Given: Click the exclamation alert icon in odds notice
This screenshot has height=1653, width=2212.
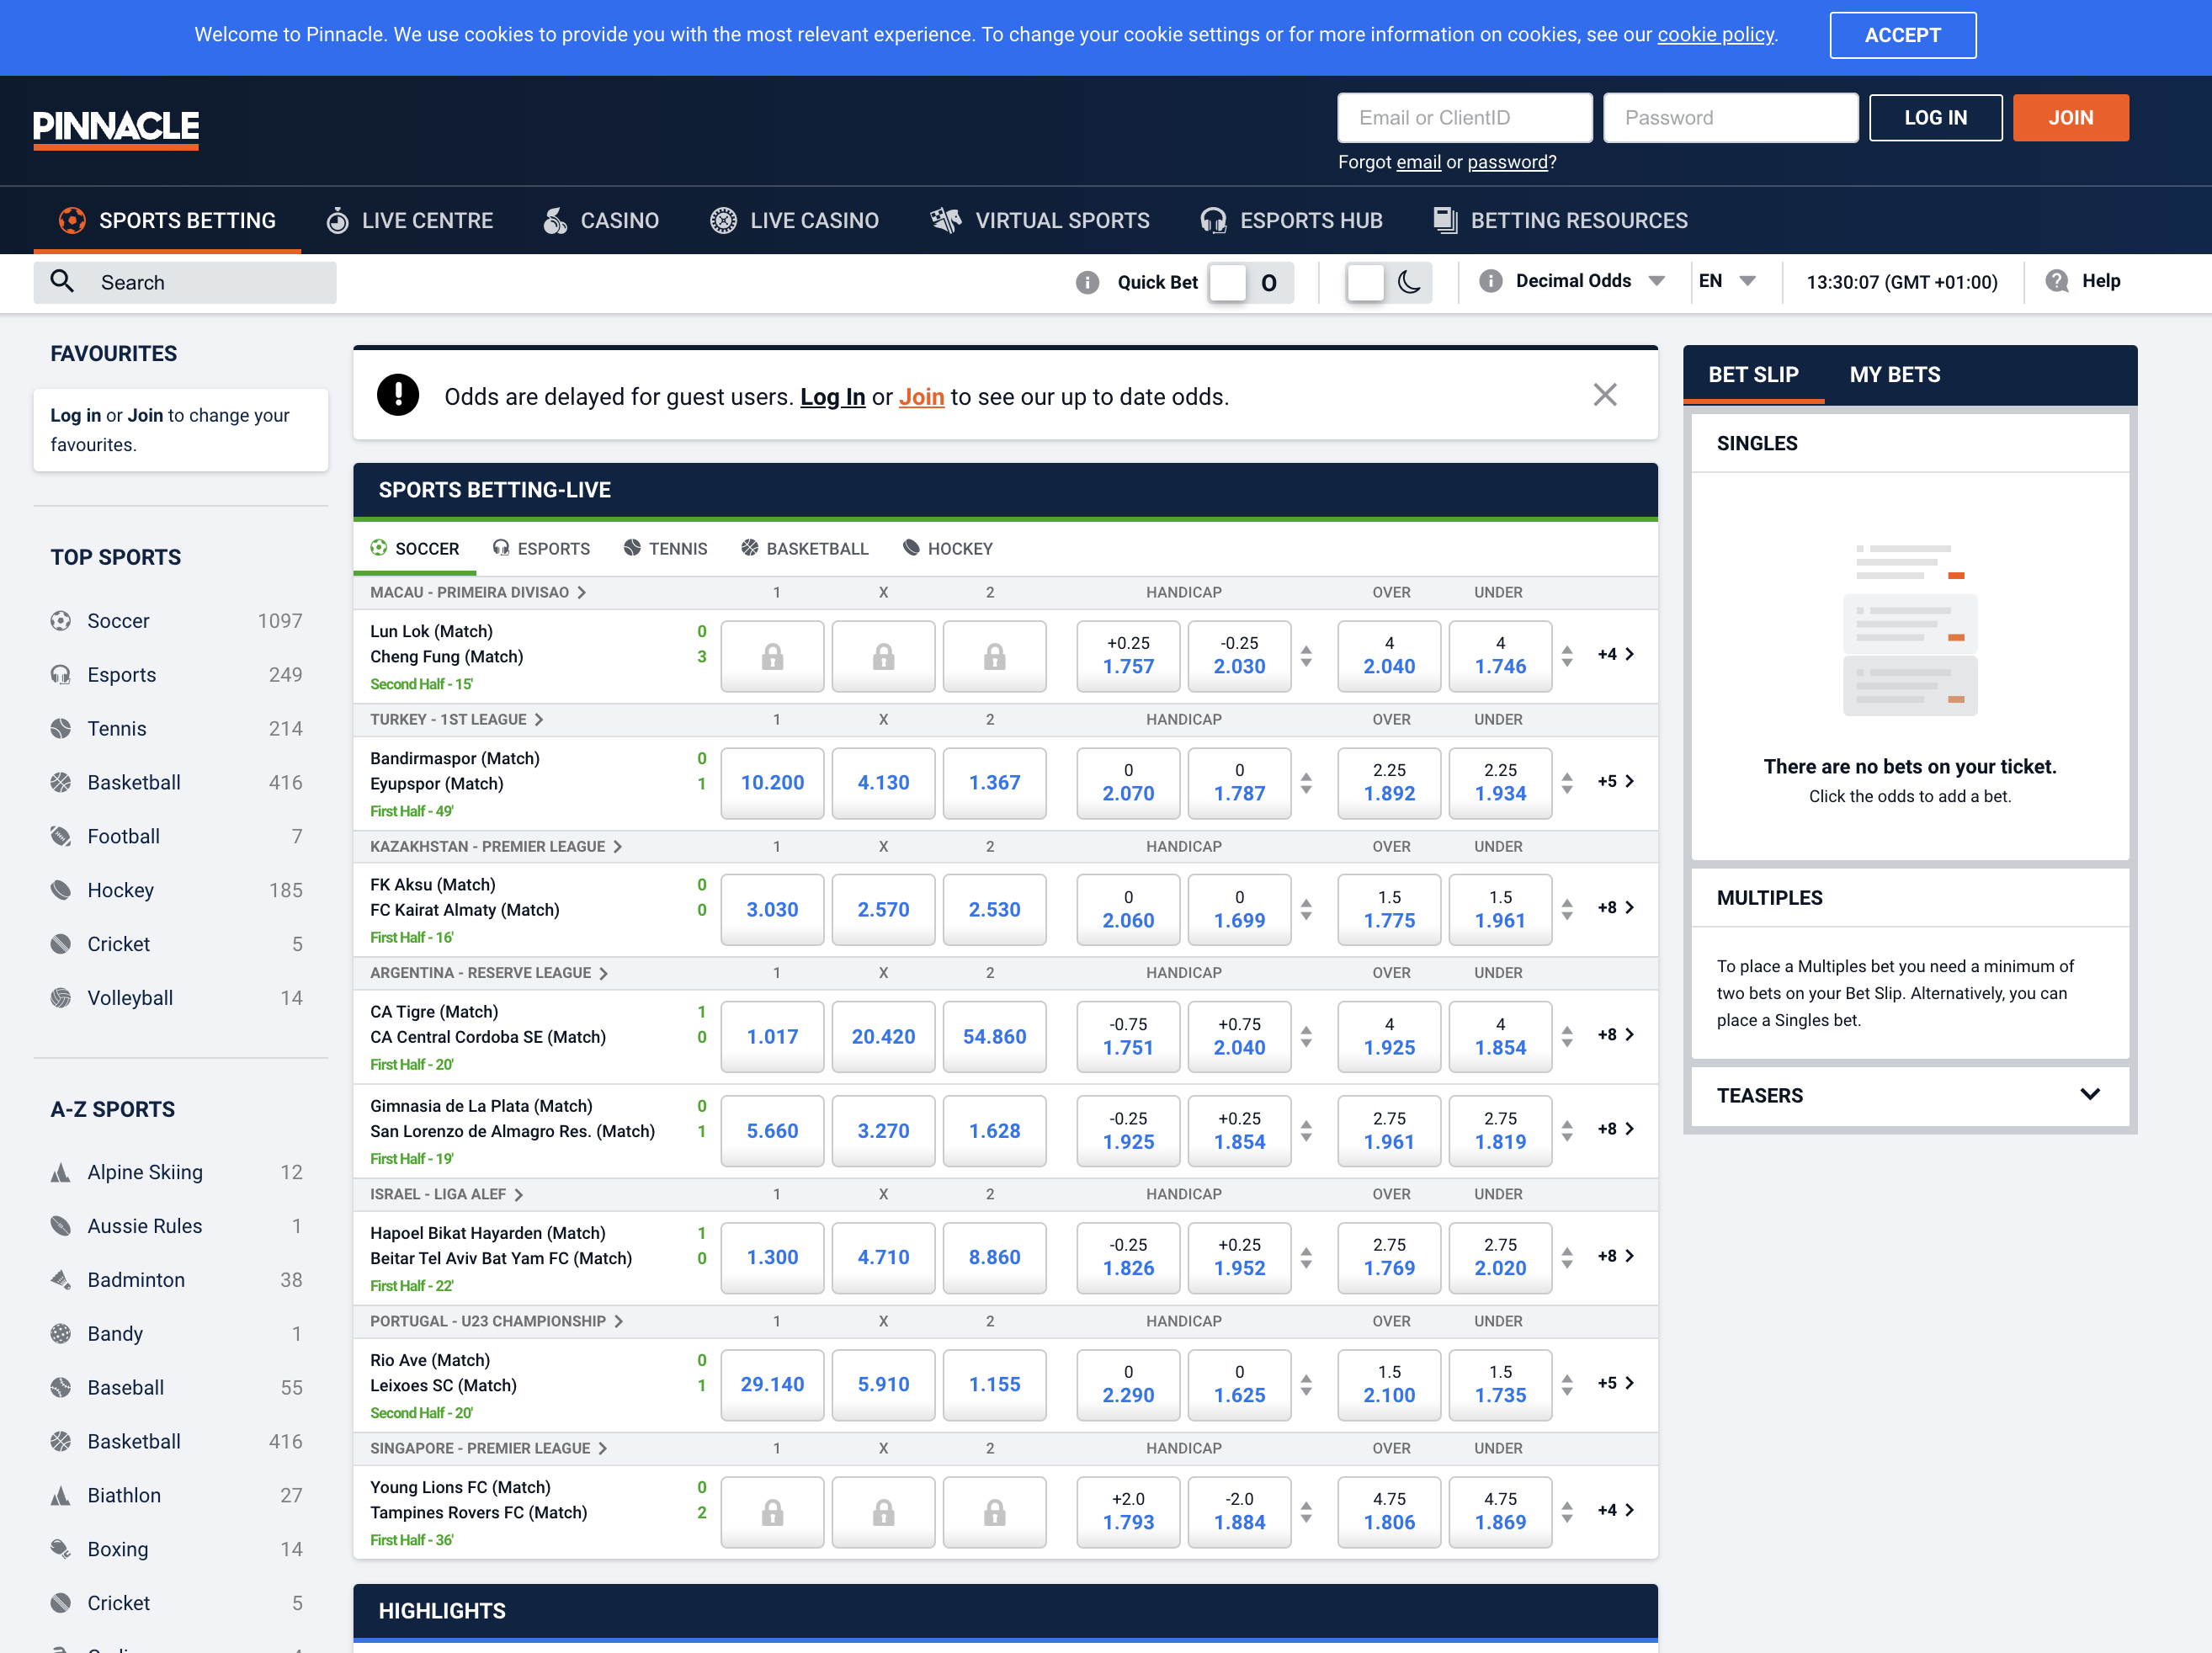Looking at the screenshot, I should (398, 396).
